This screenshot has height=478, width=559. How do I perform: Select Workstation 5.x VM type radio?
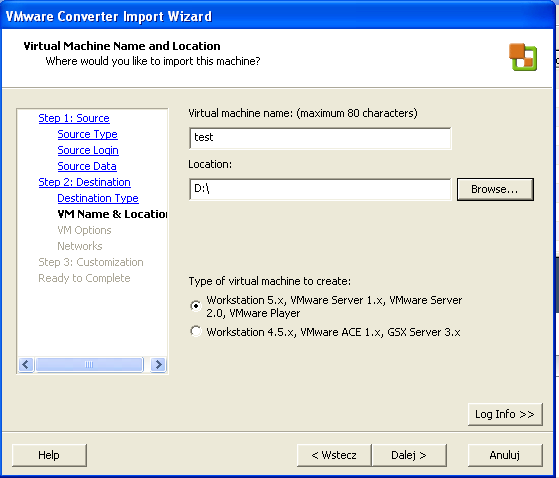196,306
